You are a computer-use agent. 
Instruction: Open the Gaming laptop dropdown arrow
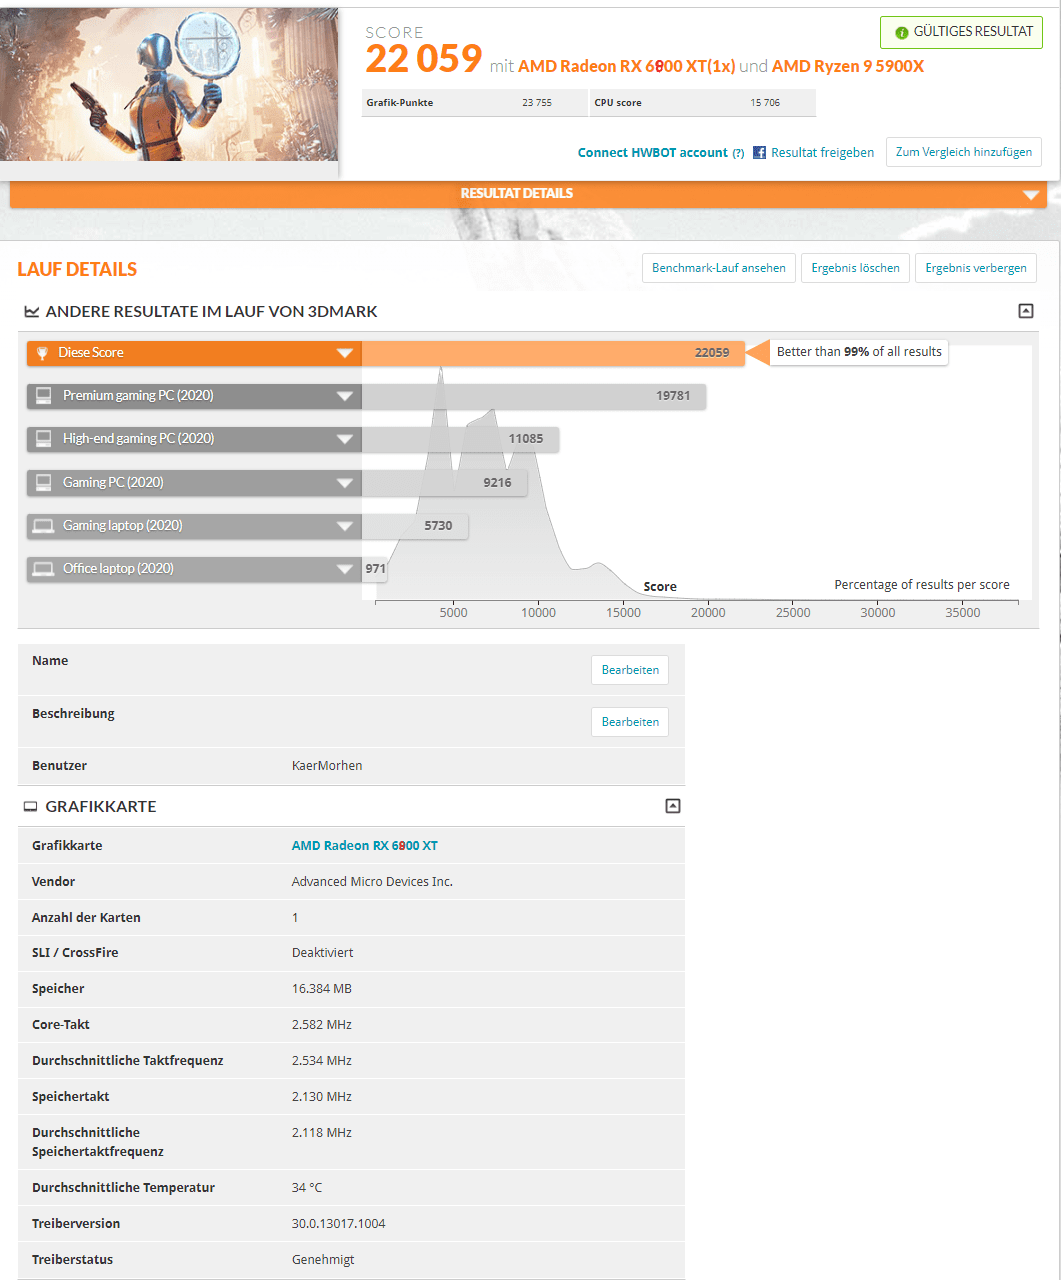[345, 526]
